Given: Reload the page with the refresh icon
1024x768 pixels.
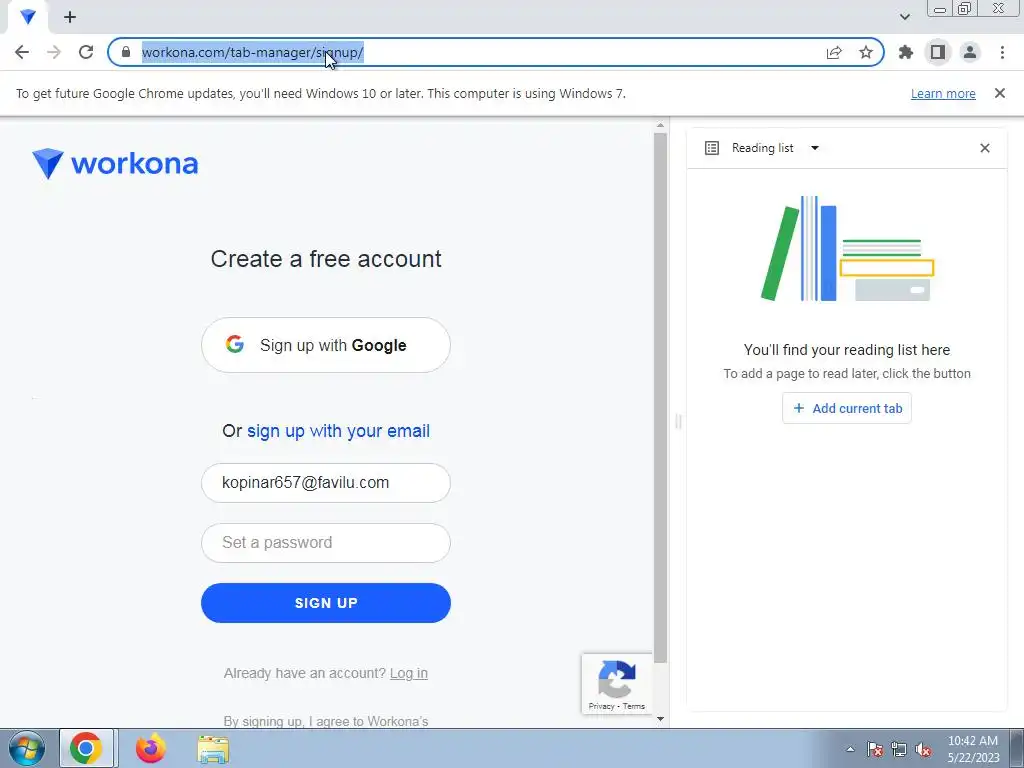Looking at the screenshot, I should (86, 52).
